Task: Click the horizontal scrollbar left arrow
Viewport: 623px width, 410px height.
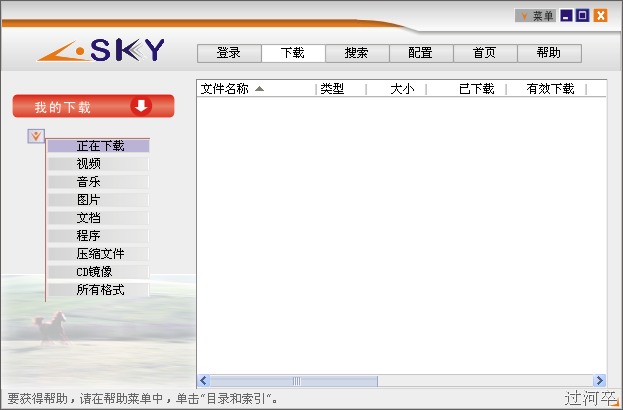Action: 203,381
